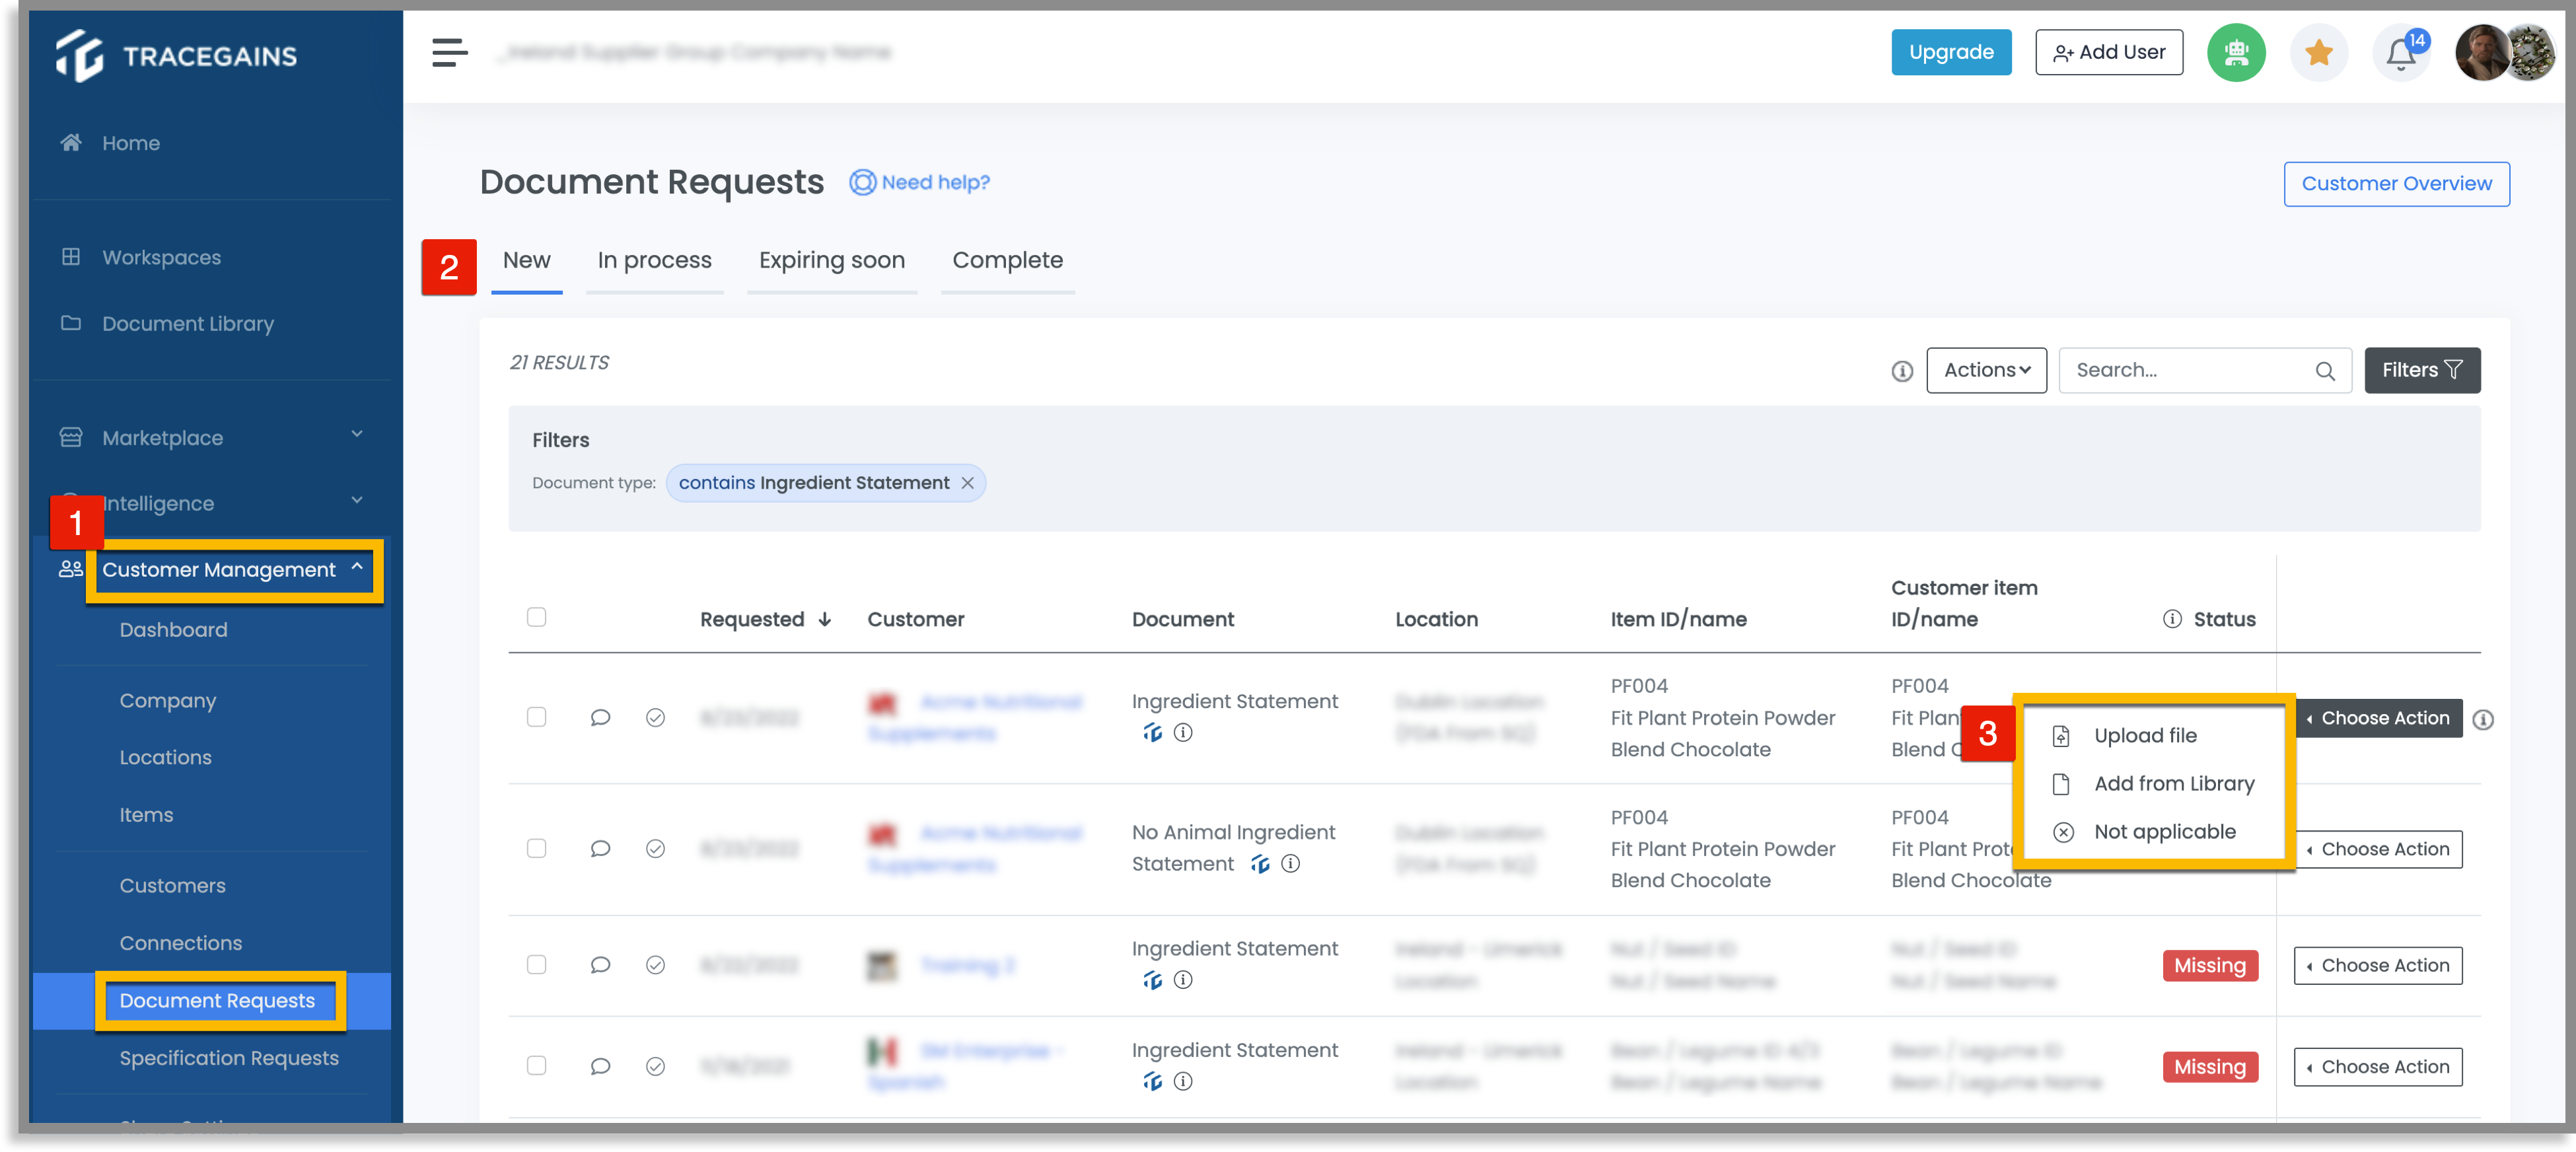Select the Home icon in the sidebar
The width and height of the screenshot is (2576, 1152).
[x=70, y=142]
